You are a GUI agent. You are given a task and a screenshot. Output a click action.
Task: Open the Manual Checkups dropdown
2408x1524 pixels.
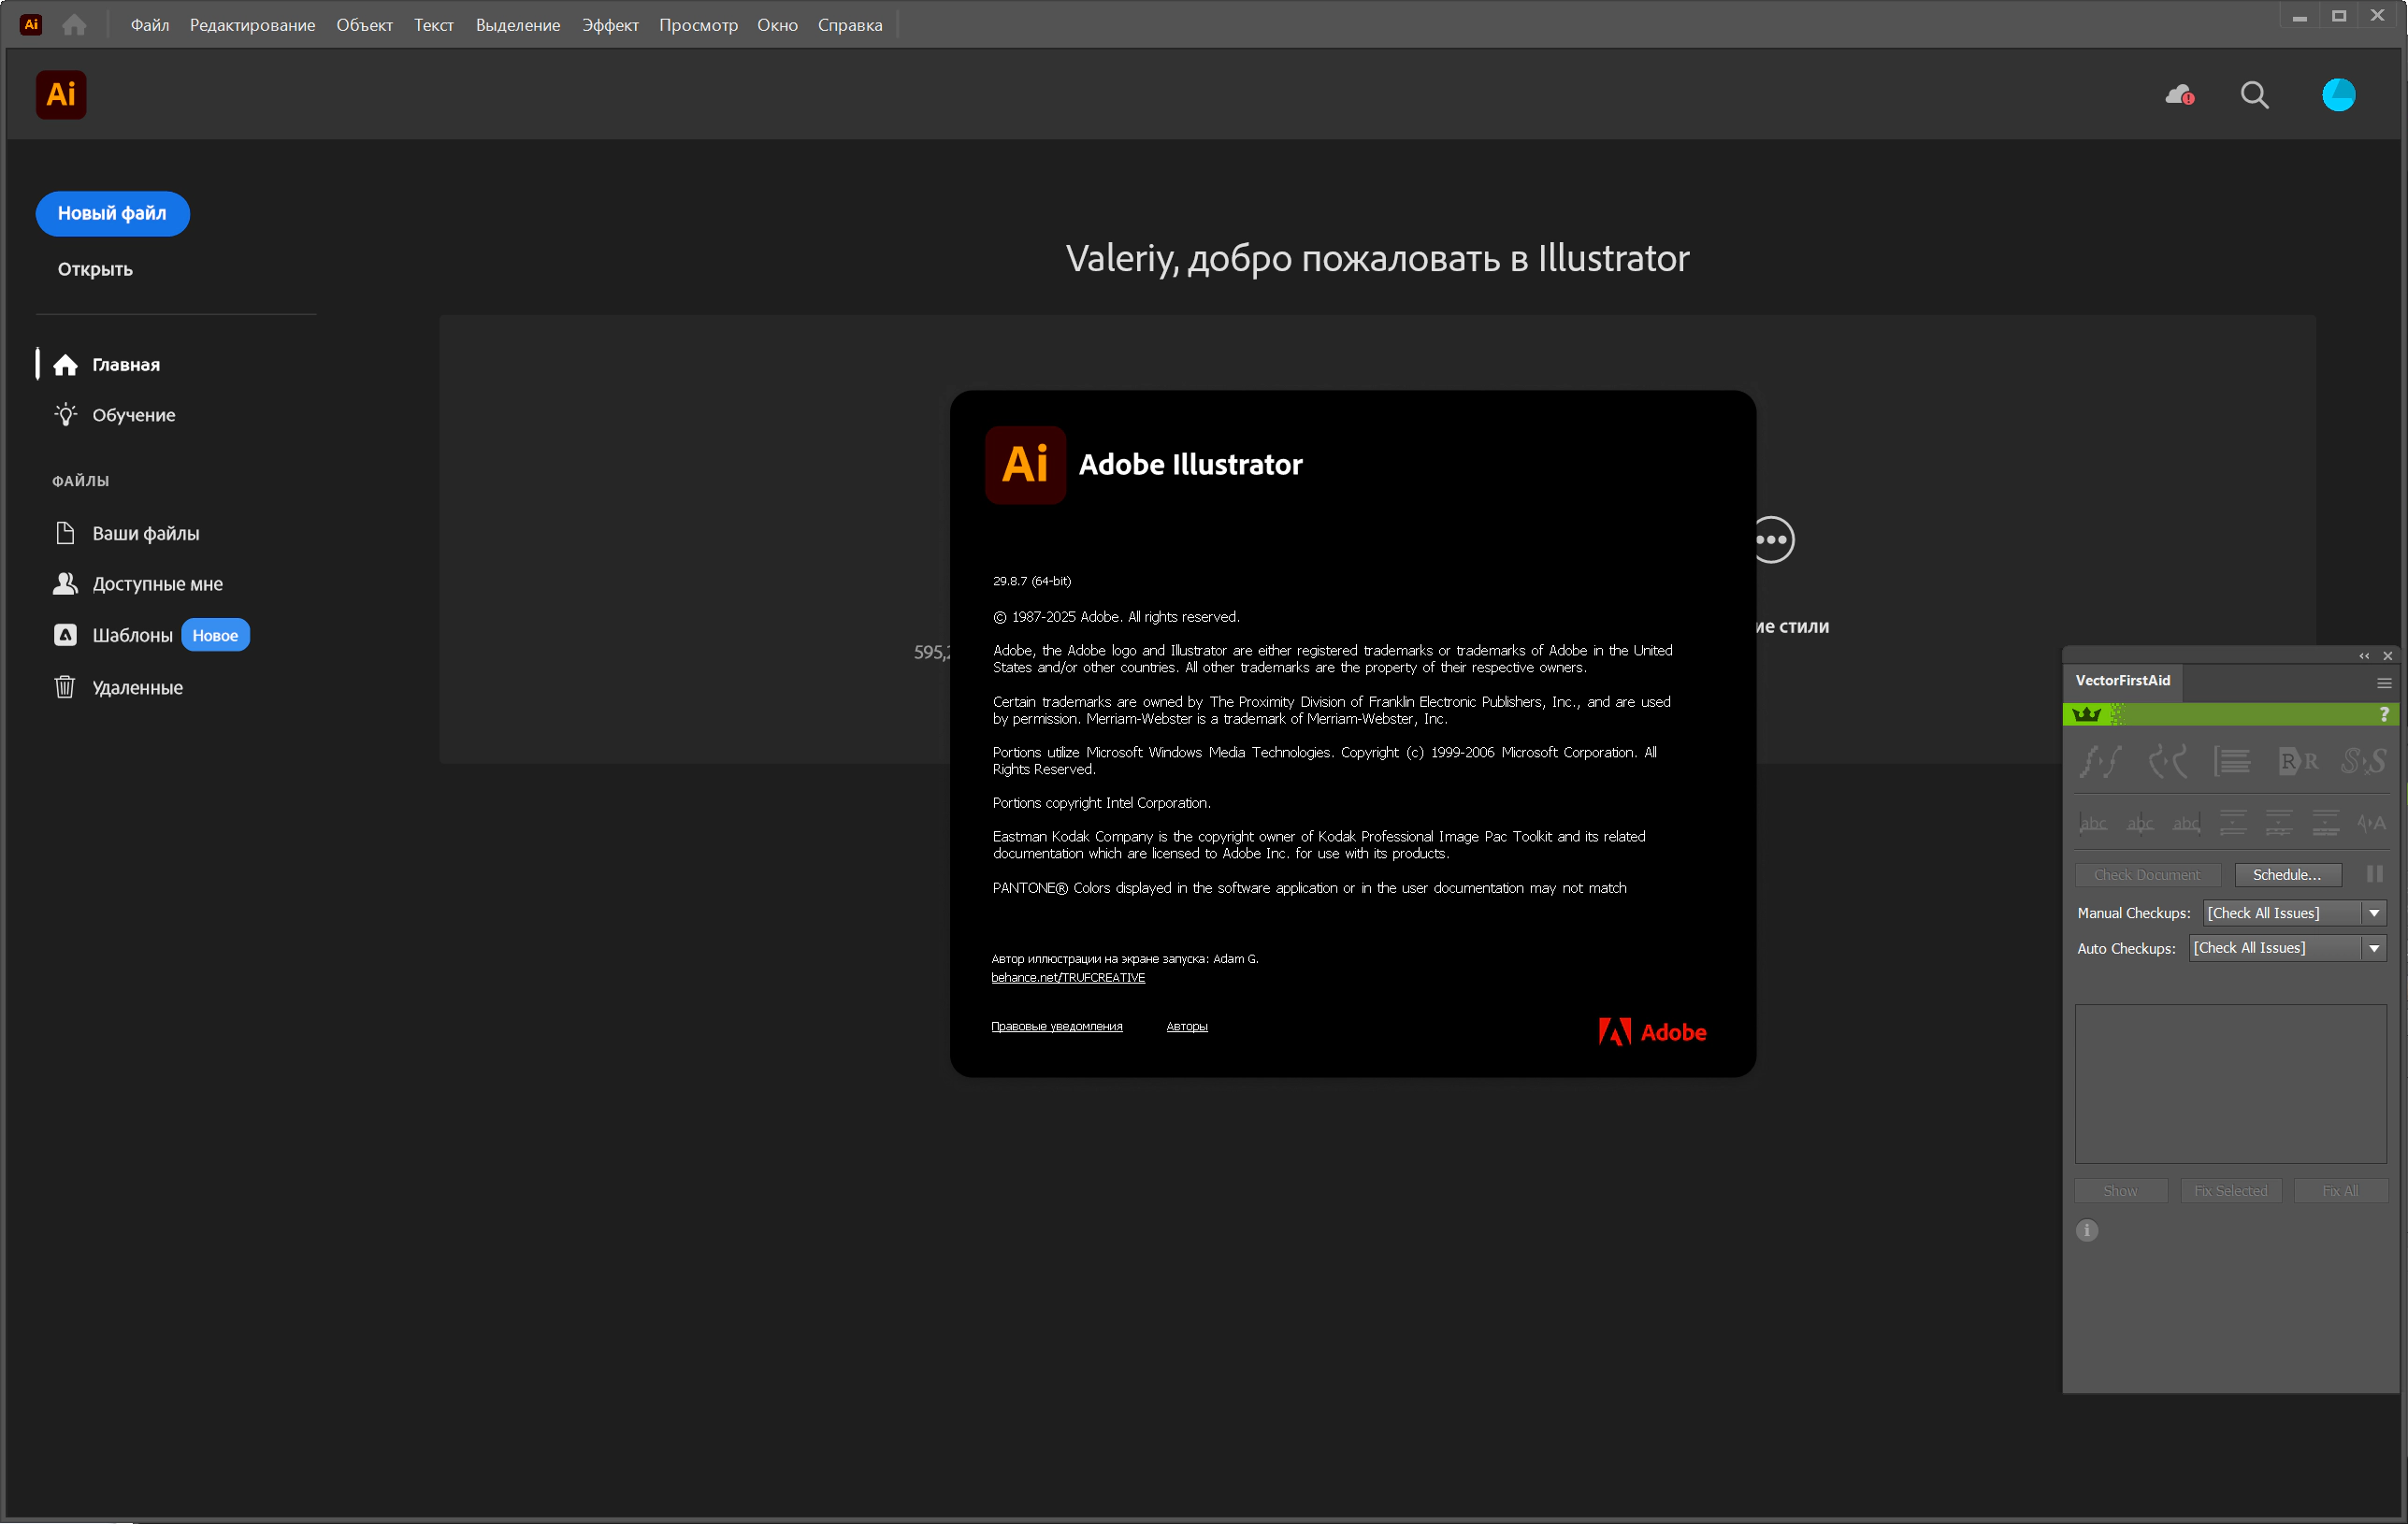pyautogui.click(x=2294, y=913)
